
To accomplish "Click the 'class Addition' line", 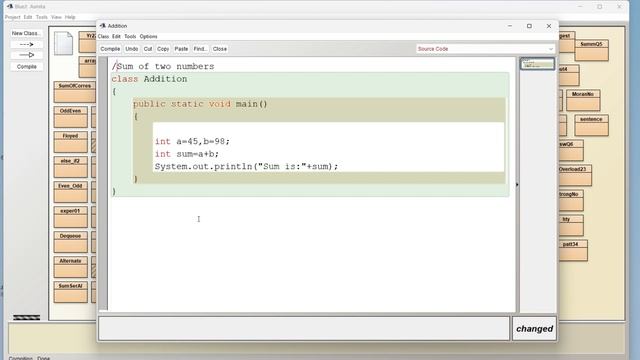I will click(x=149, y=79).
